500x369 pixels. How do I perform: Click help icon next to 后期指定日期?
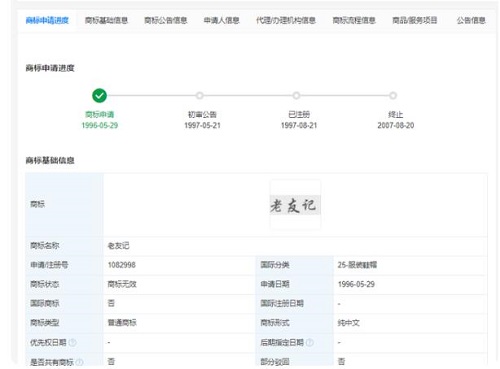click(310, 342)
